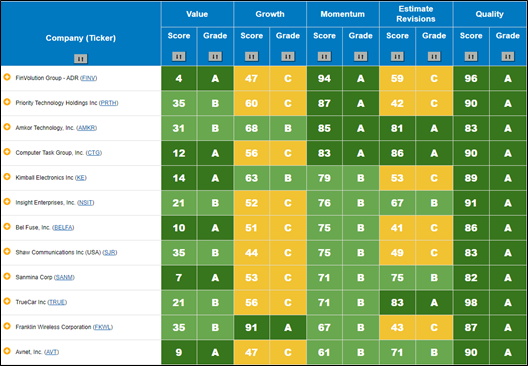The height and width of the screenshot is (366, 528).
Task: Click the Momentum column group header
Action: pyautogui.click(x=343, y=14)
